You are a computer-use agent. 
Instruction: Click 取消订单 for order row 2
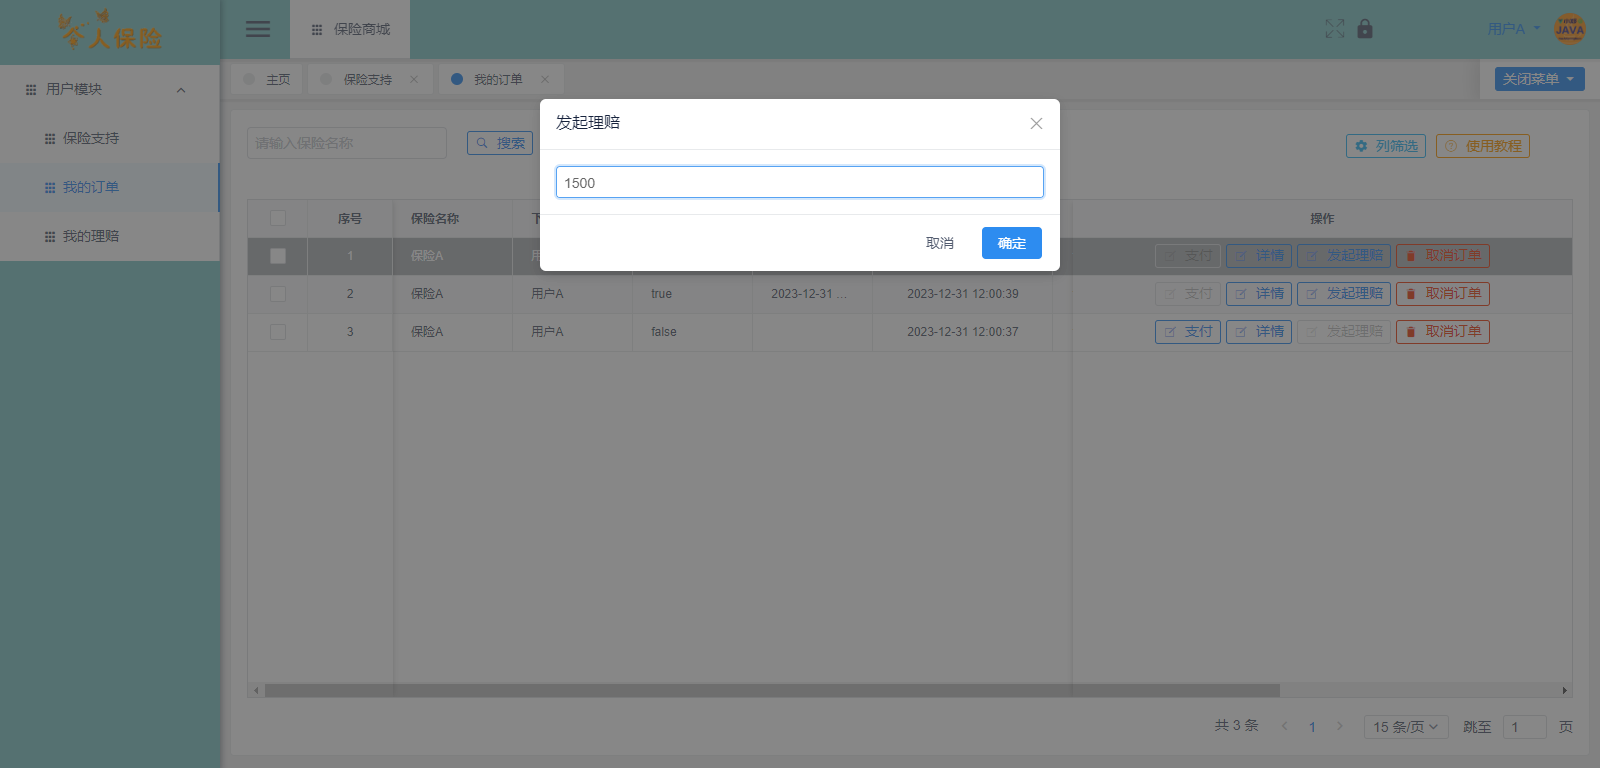tap(1443, 294)
